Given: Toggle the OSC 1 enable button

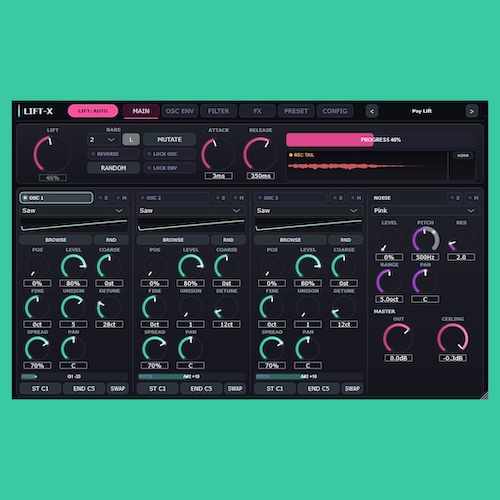Looking at the screenshot, I should pos(56,198).
